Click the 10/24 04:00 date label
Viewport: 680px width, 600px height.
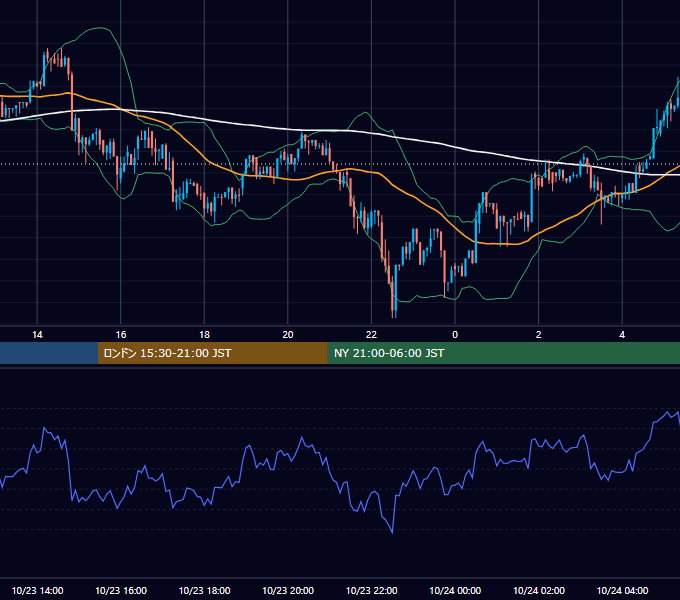coord(622,590)
